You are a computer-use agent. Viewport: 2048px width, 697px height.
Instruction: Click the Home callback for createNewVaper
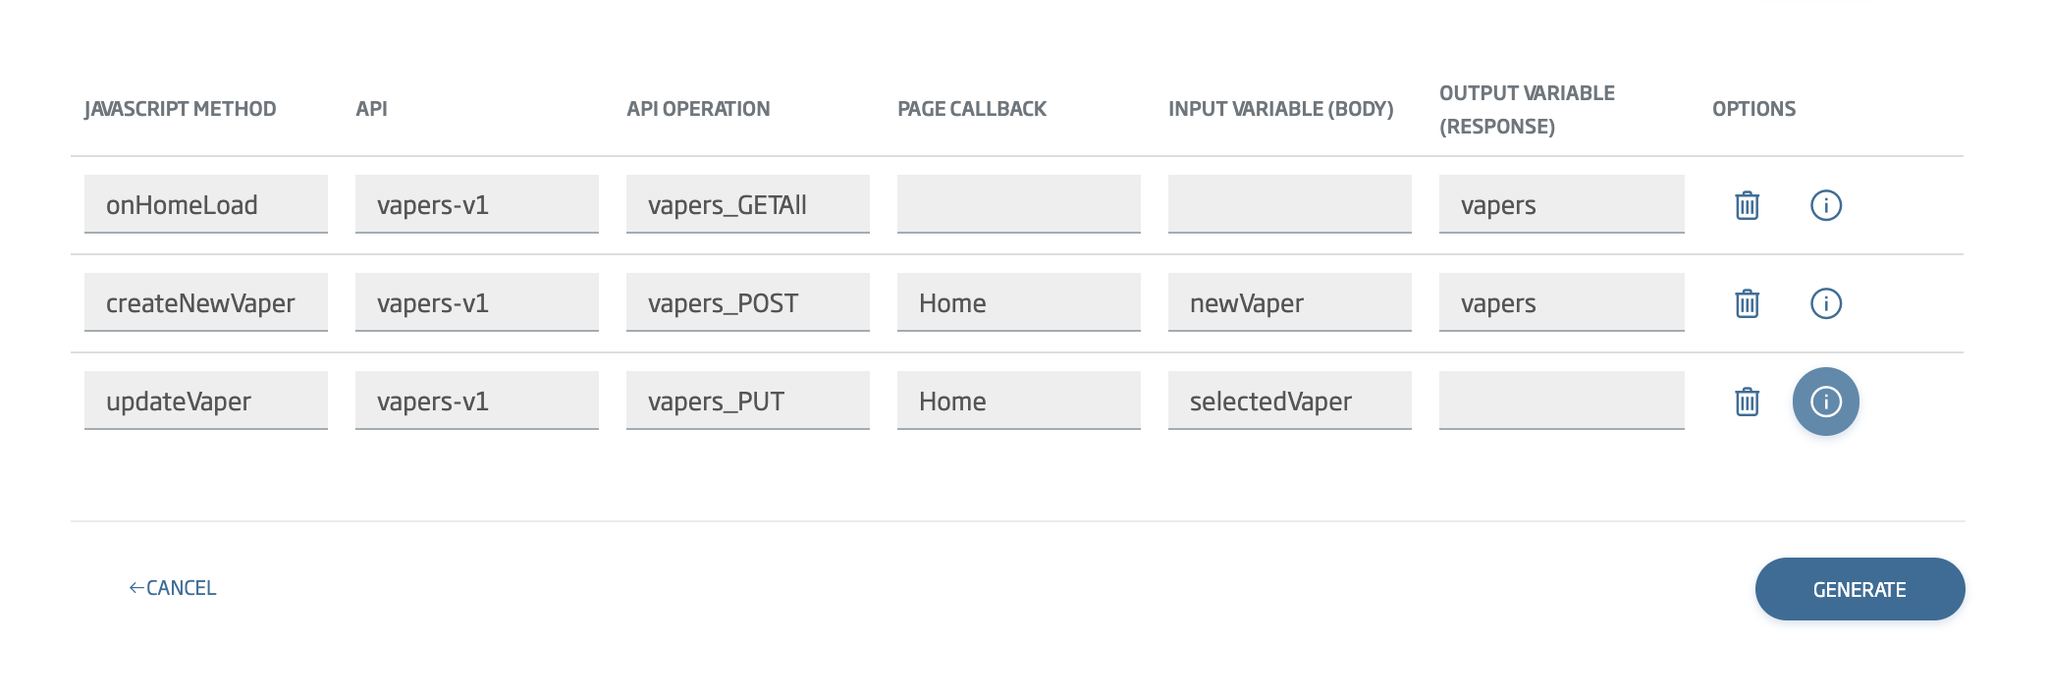pos(1018,302)
